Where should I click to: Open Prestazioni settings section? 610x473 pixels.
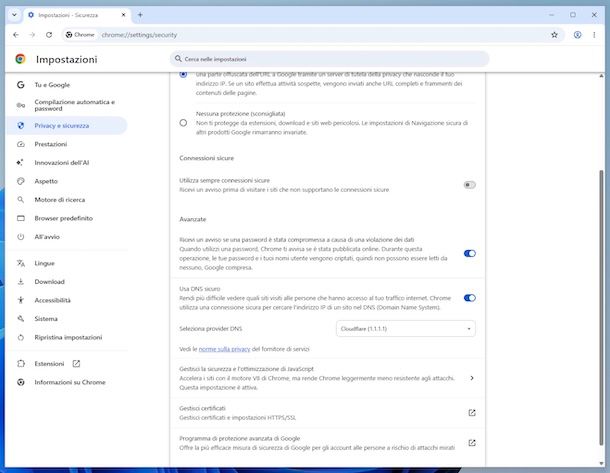pos(51,144)
